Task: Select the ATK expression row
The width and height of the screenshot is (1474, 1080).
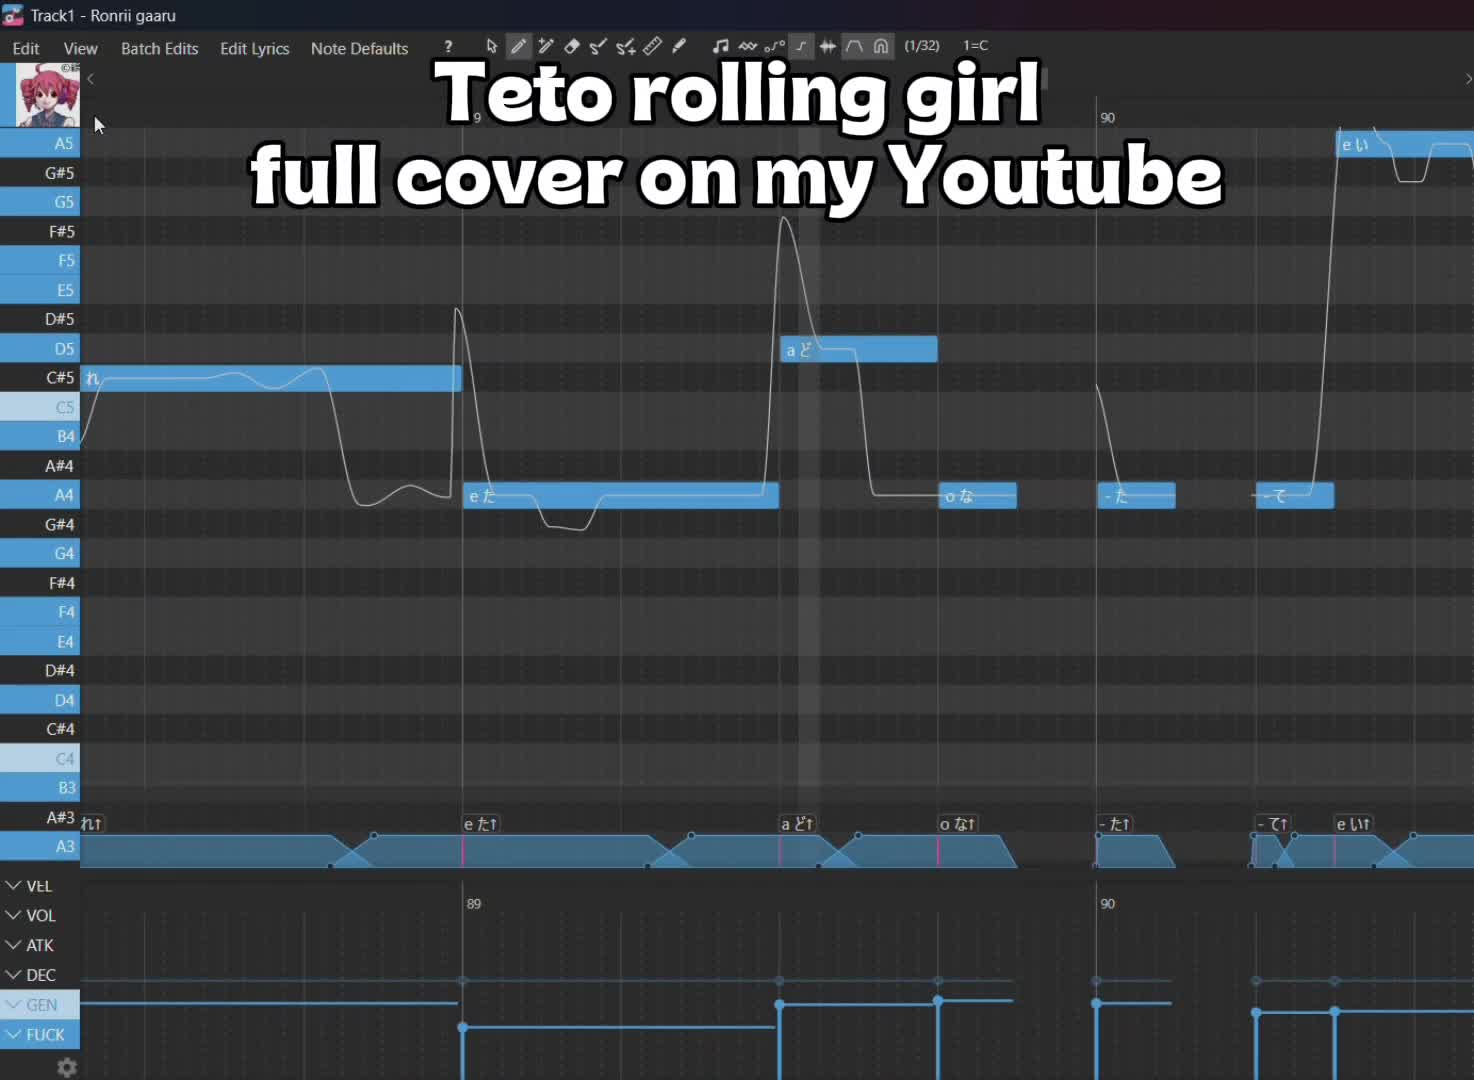Action: pos(40,946)
